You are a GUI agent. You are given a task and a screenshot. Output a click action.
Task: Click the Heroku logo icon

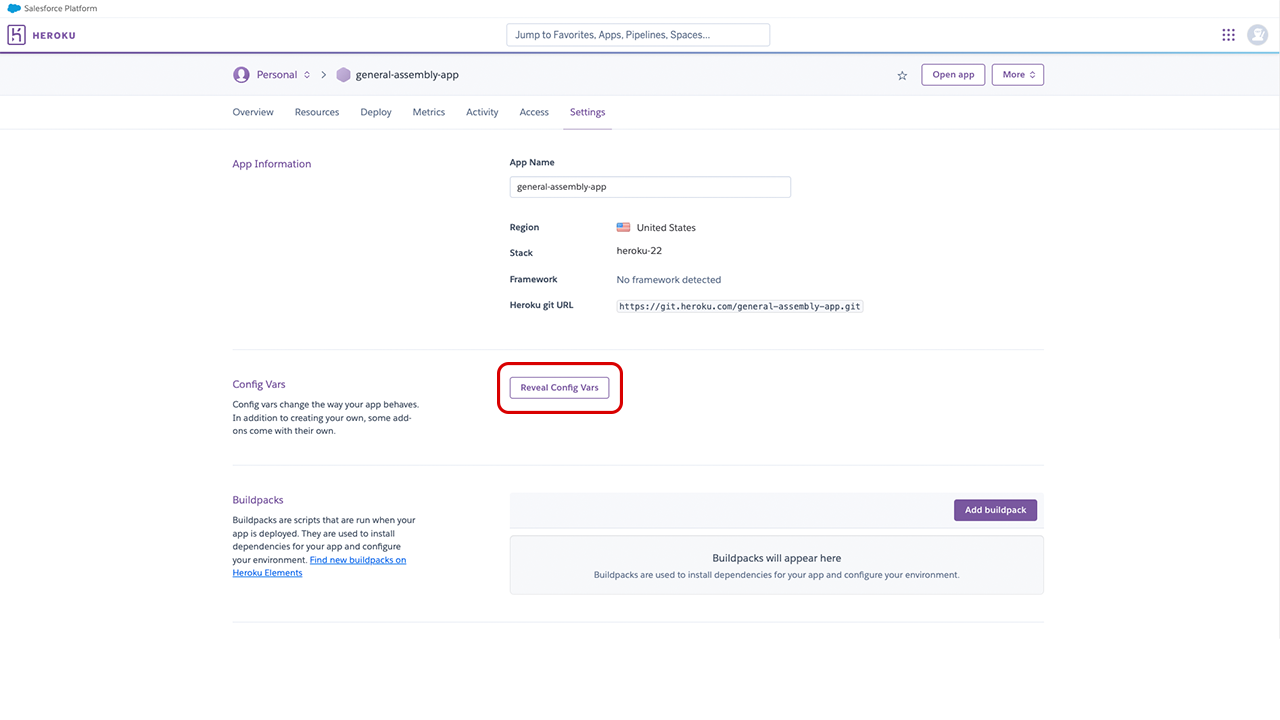pyautogui.click(x=17, y=35)
